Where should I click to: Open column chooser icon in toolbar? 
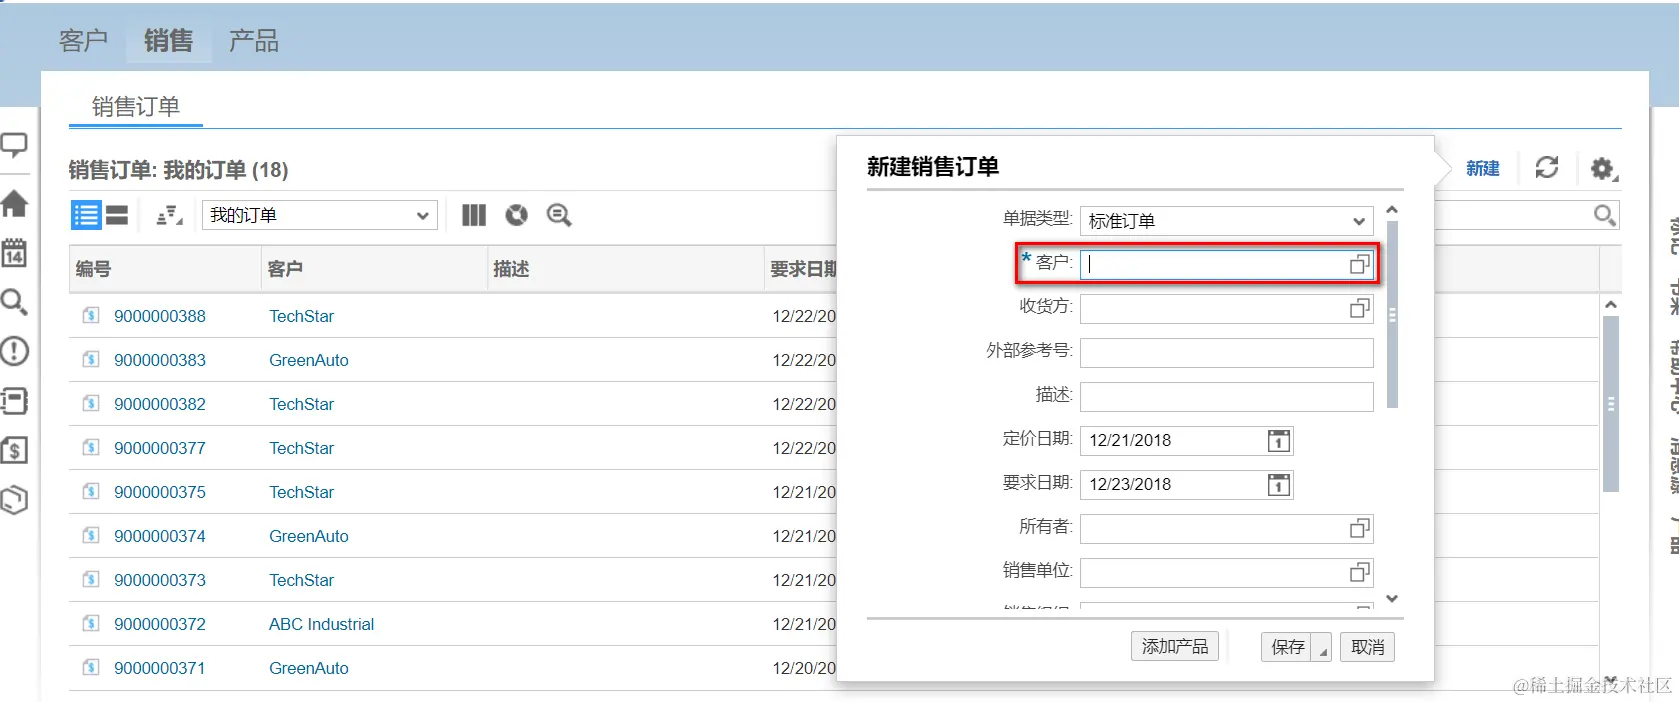pos(474,215)
